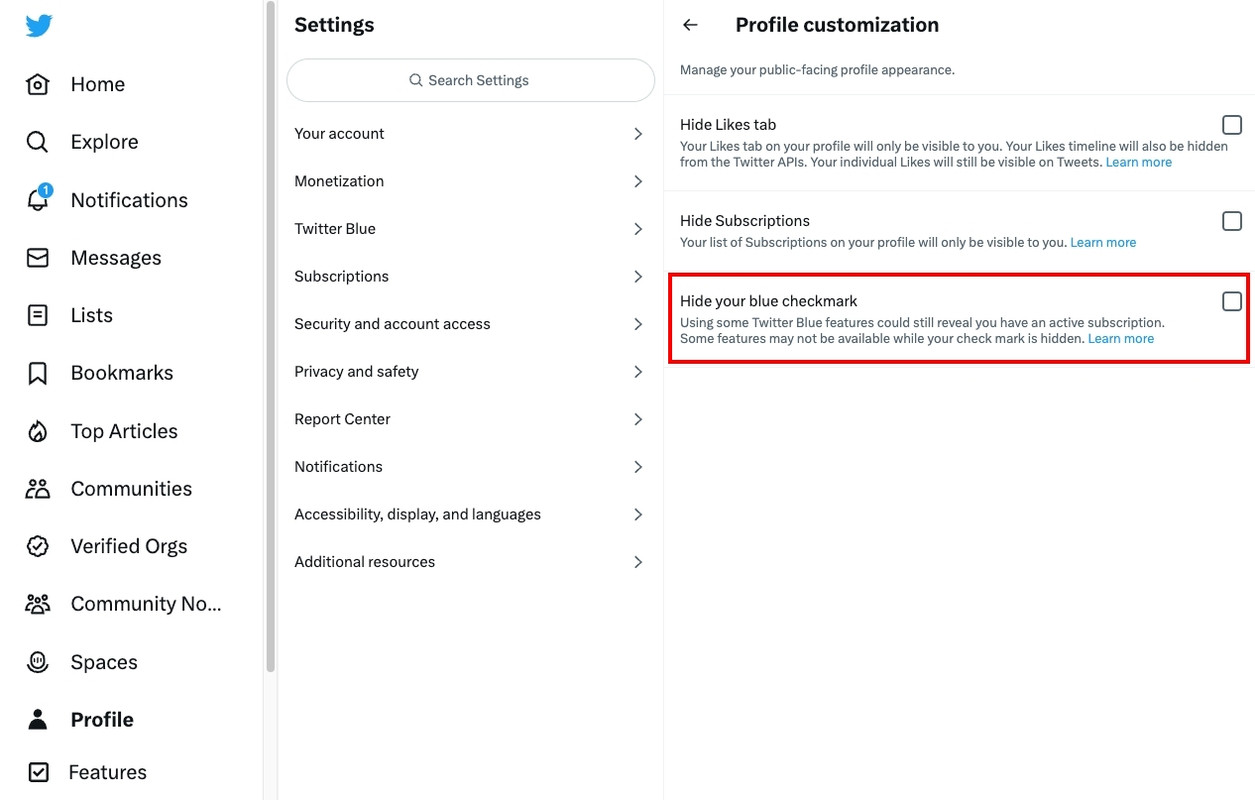The width and height of the screenshot is (1255, 800).
Task: Go to Bookmarks icon in sidebar
Action: [37, 373]
